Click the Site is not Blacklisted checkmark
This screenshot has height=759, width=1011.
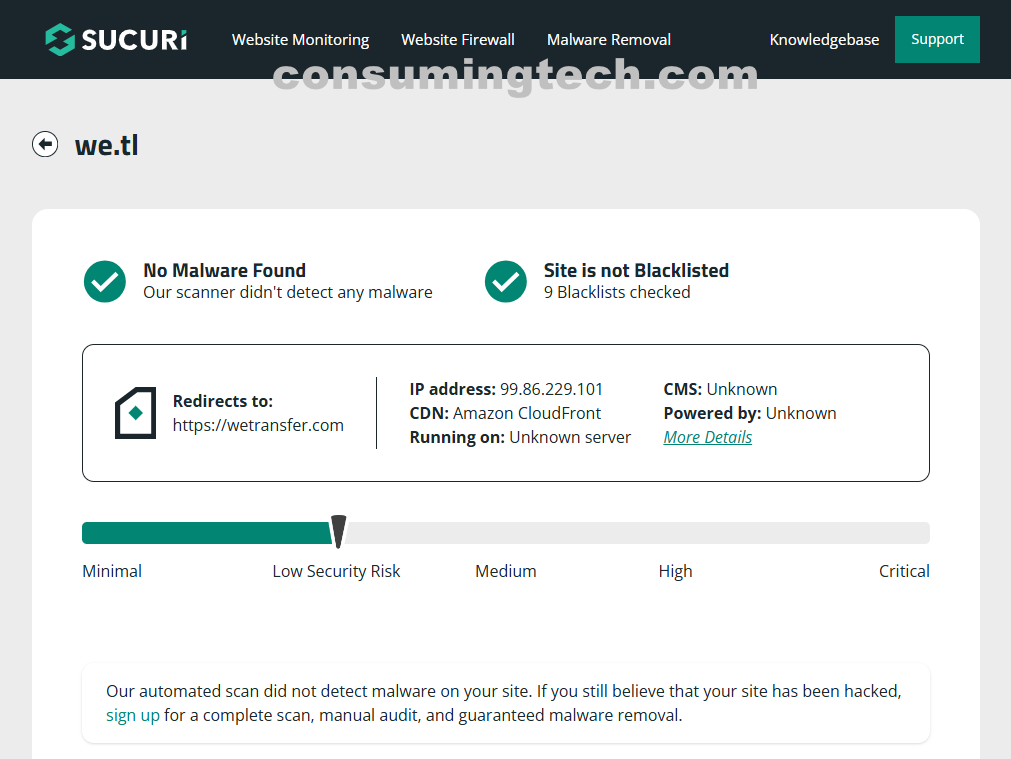point(506,282)
